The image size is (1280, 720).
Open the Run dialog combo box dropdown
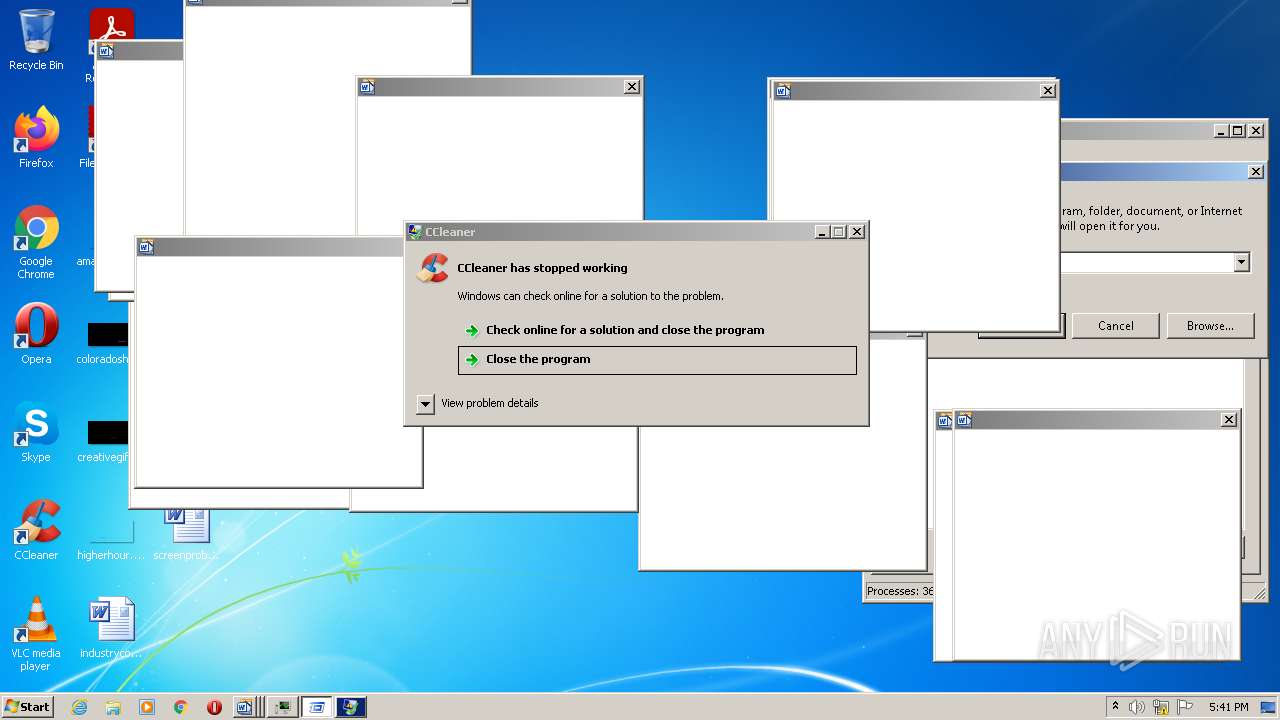coord(1241,263)
